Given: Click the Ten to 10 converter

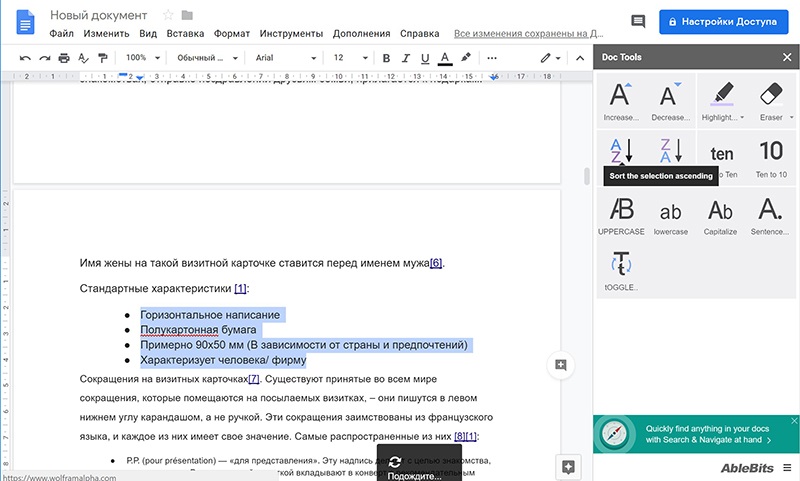Looking at the screenshot, I should [x=770, y=157].
